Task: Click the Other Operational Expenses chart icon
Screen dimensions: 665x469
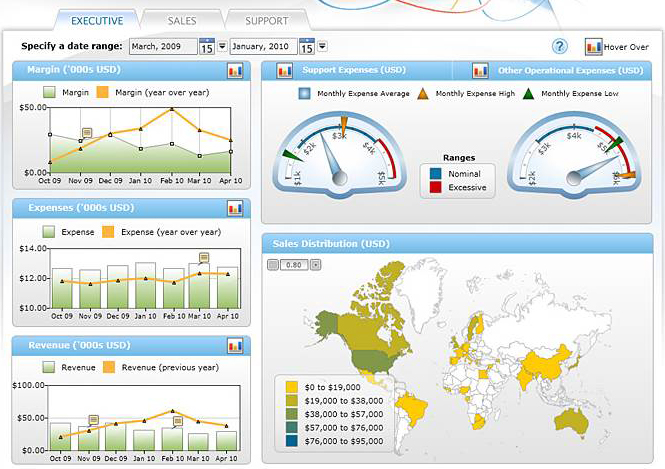Action: (480, 71)
